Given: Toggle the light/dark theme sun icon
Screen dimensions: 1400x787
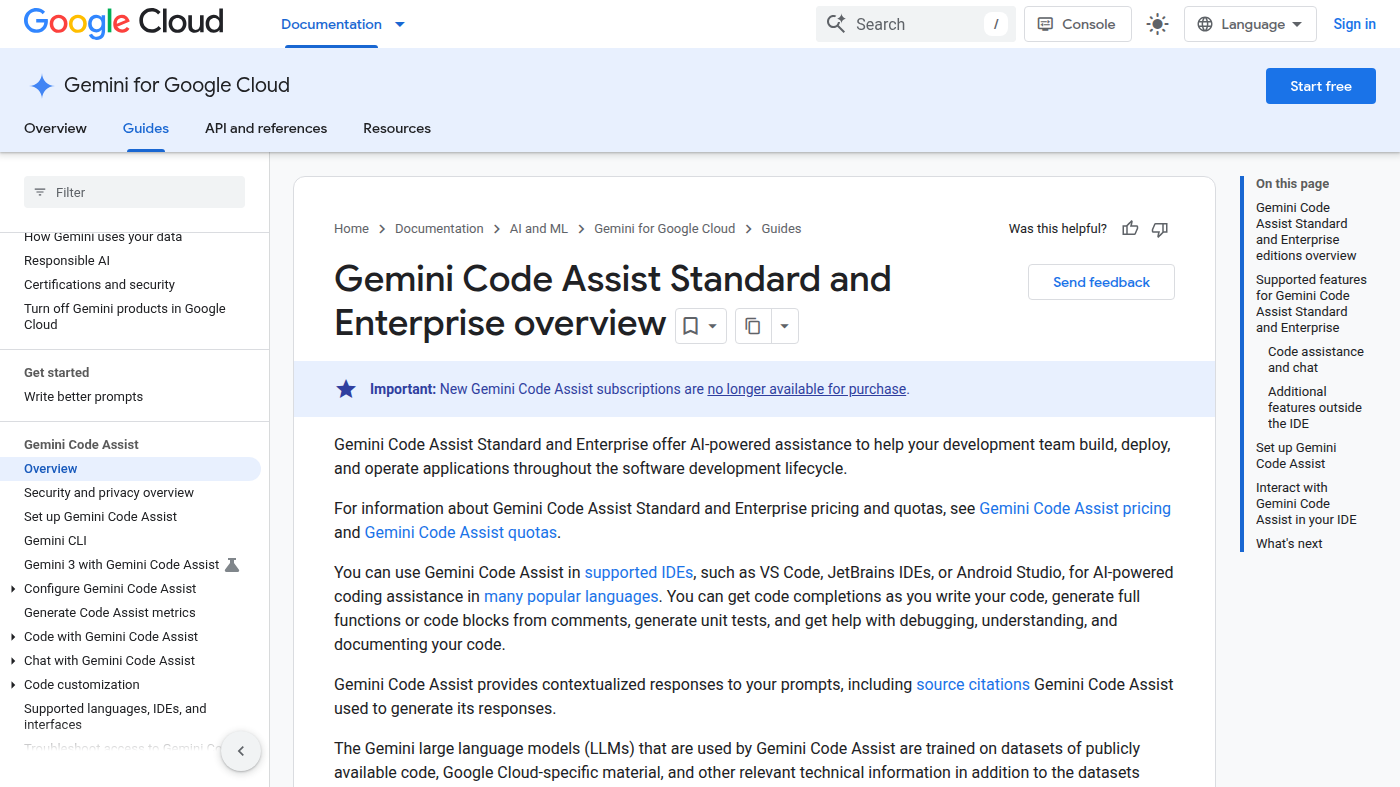Looking at the screenshot, I should (1157, 24).
